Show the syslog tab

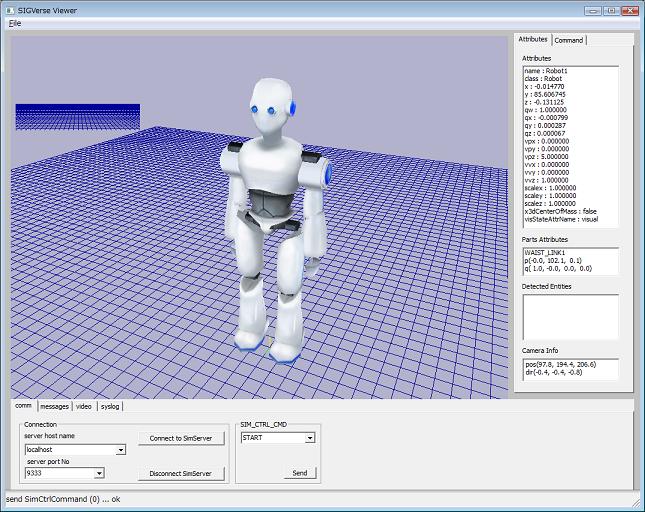[110, 406]
